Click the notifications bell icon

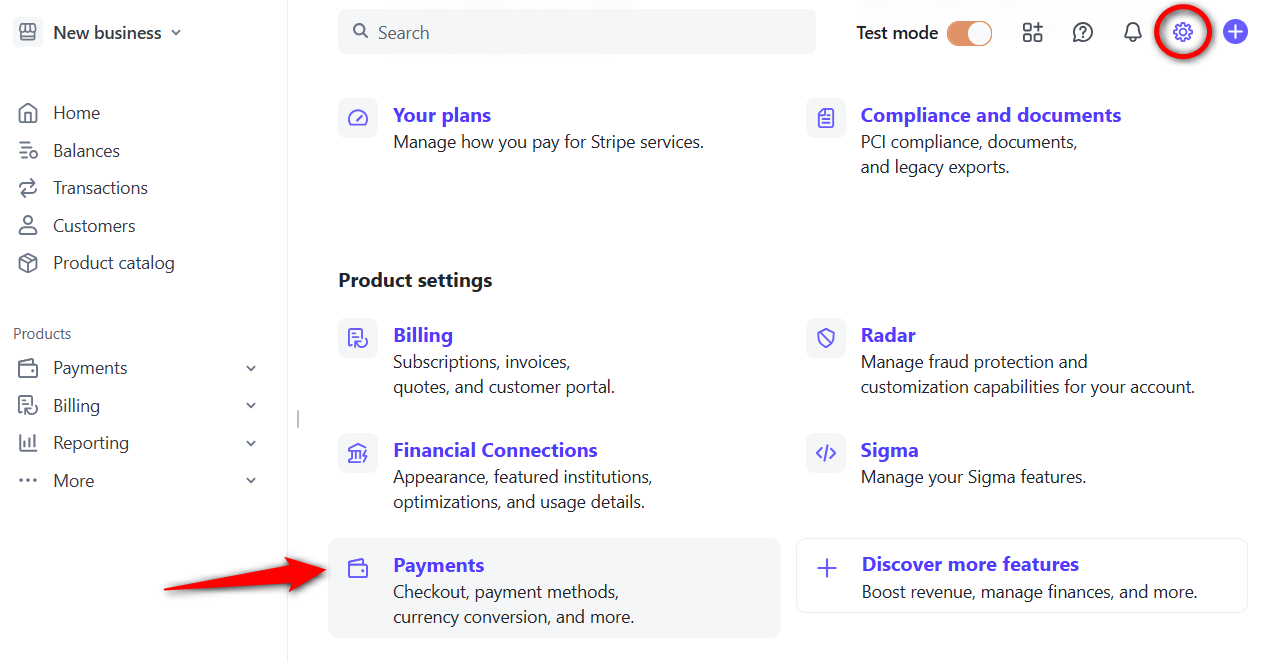tap(1133, 32)
